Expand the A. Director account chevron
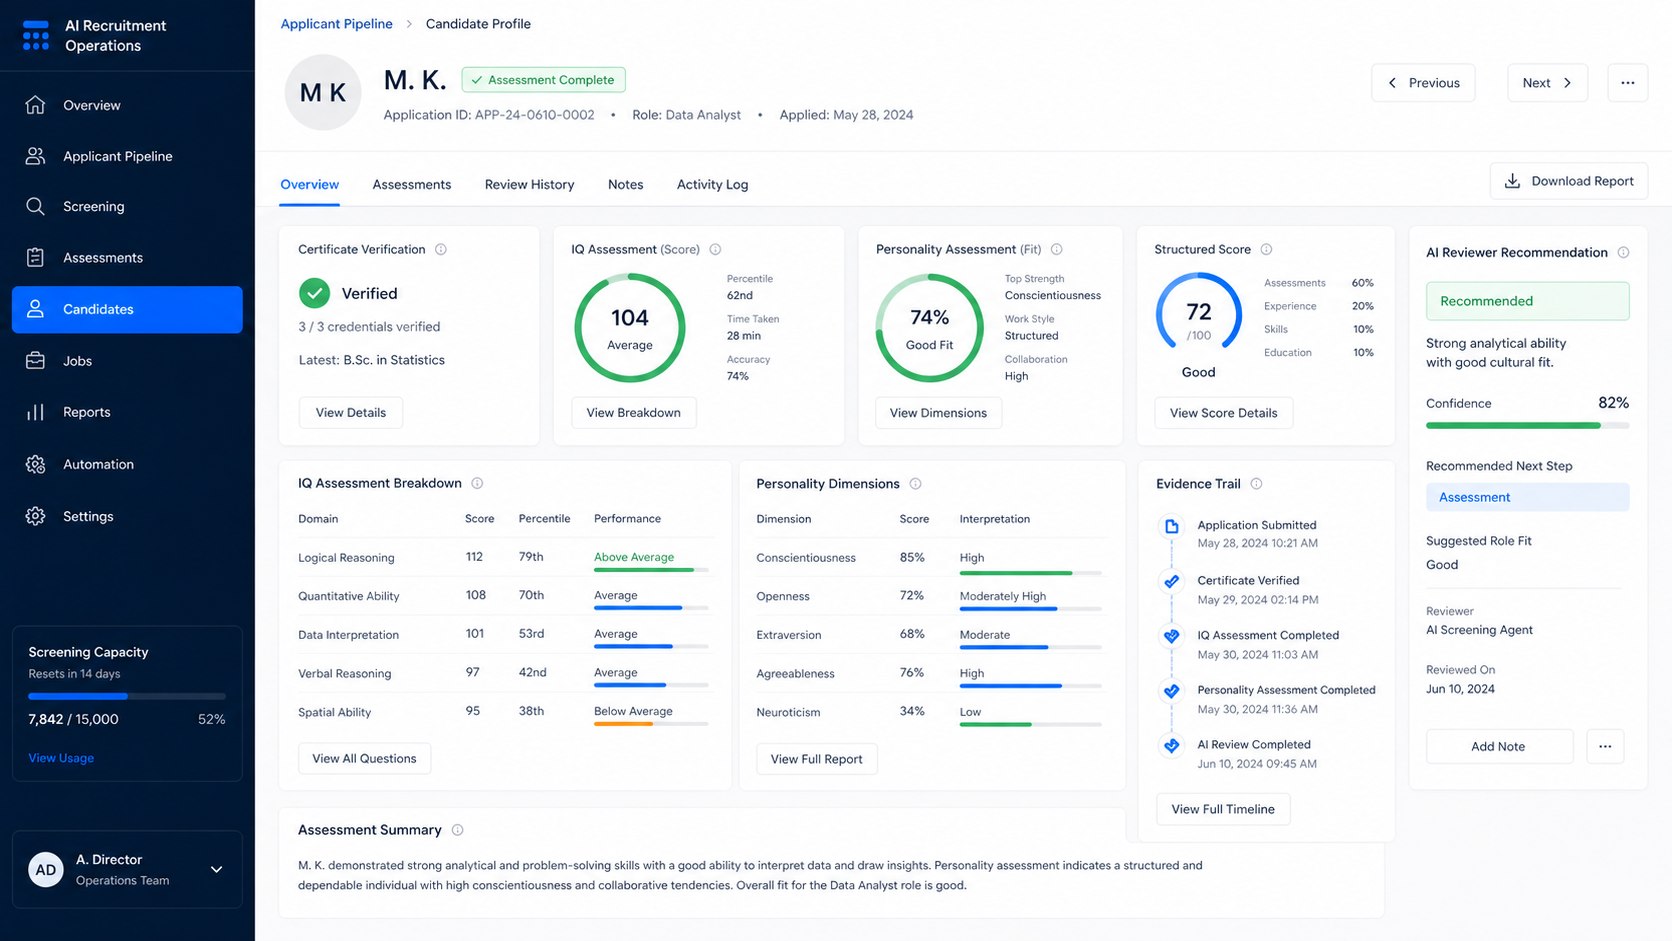 tap(216, 869)
